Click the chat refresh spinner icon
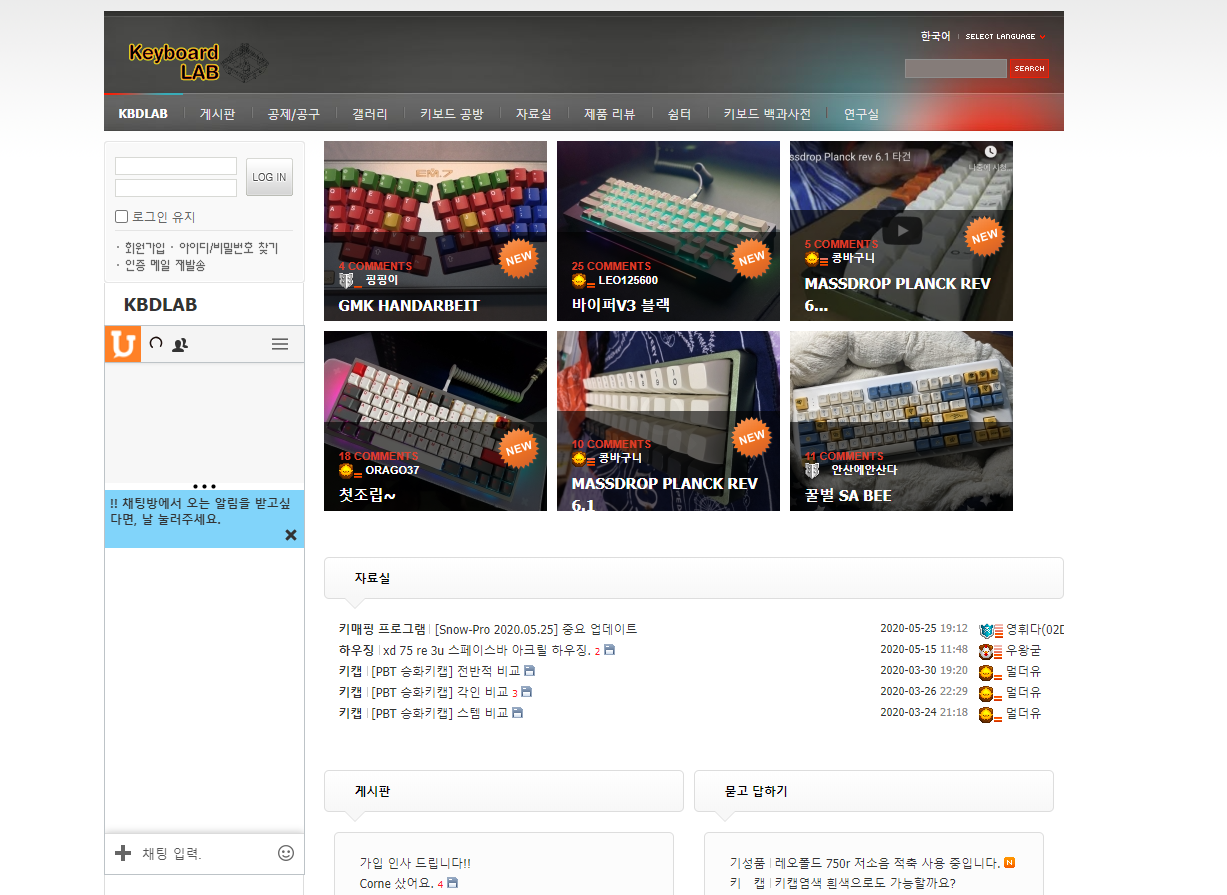The height and width of the screenshot is (895, 1227). (156, 343)
